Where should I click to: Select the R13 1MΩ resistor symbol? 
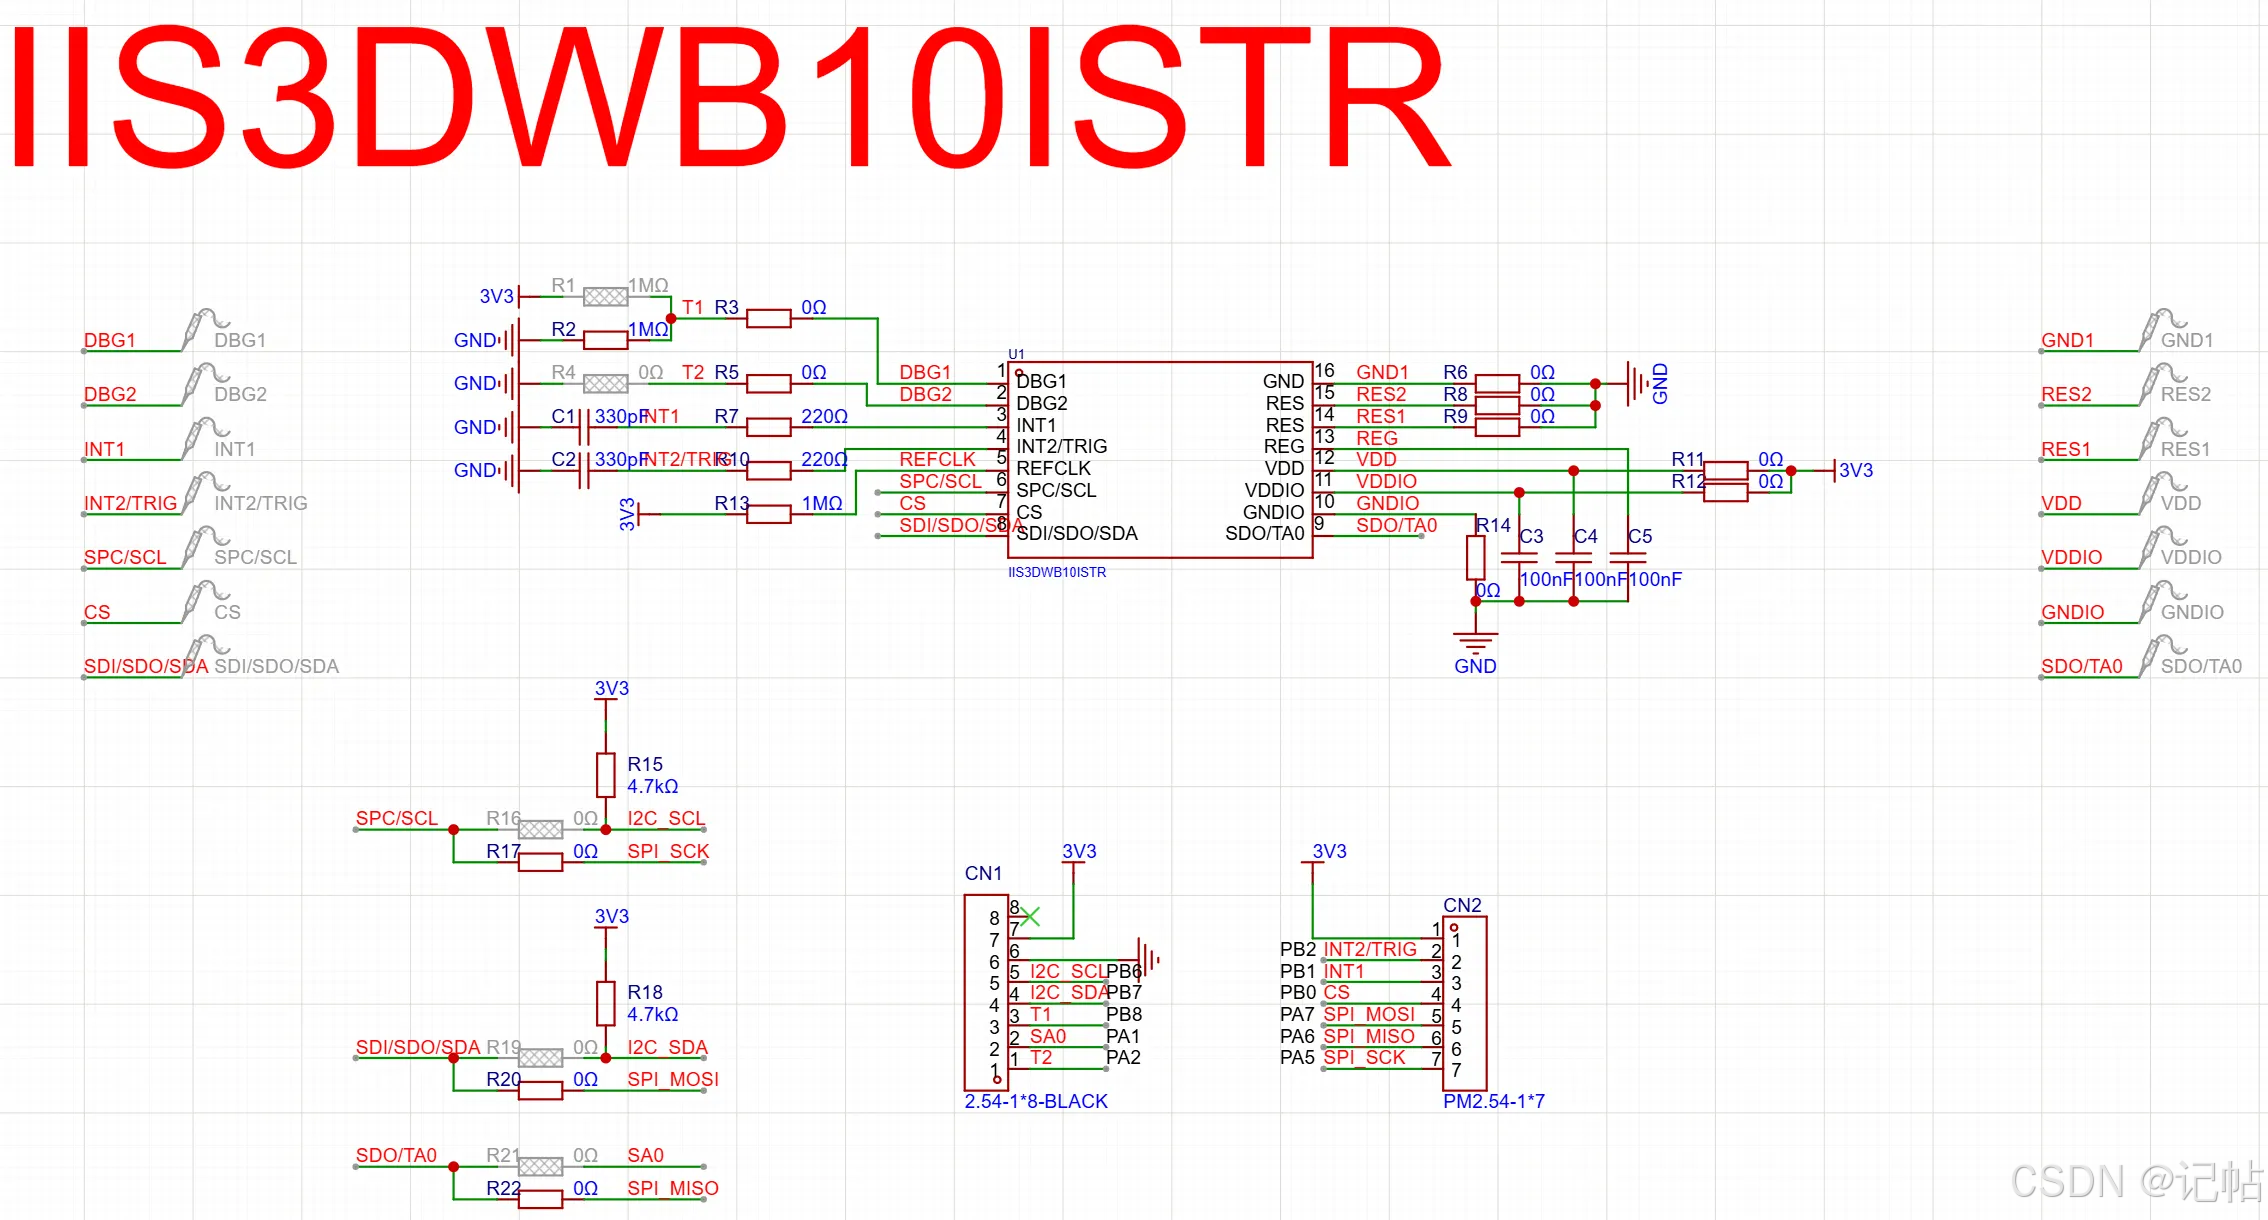pyautogui.click(x=768, y=514)
